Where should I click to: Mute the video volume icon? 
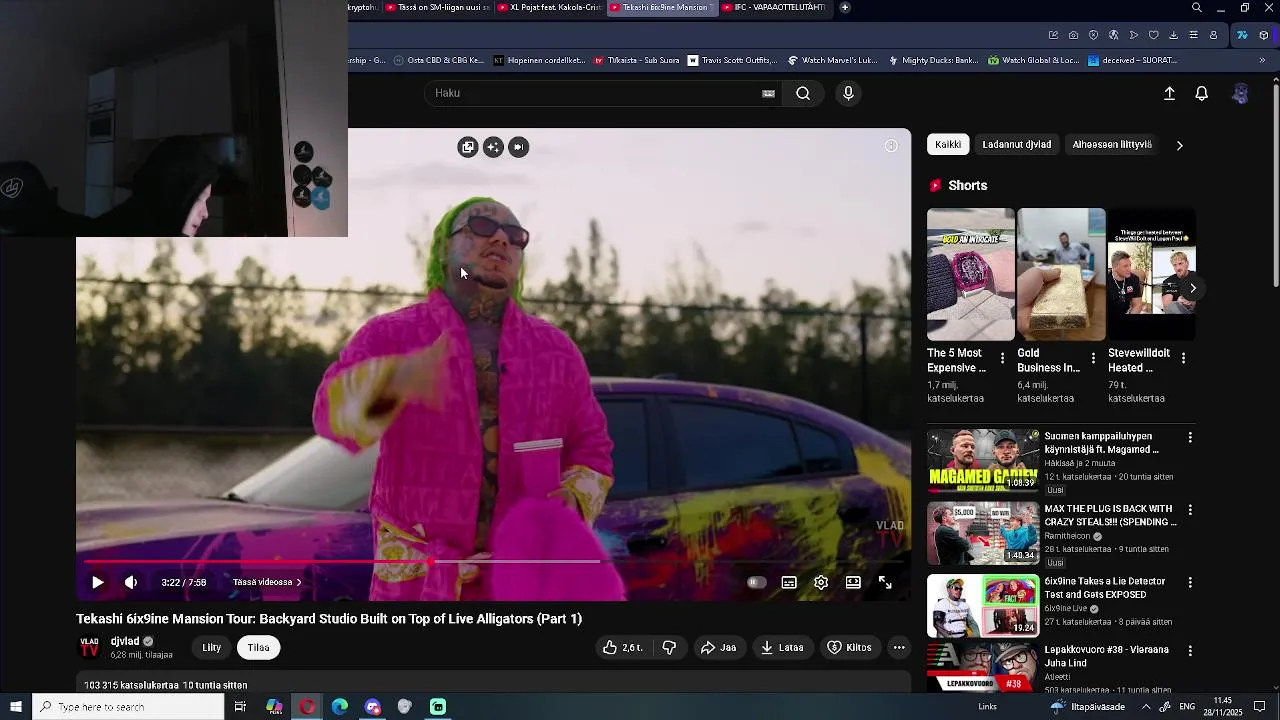(130, 582)
